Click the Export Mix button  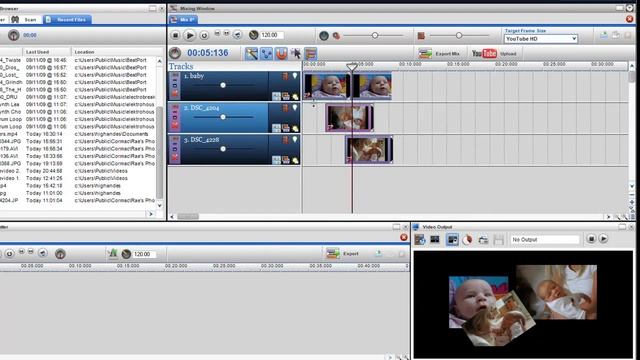[x=439, y=53]
